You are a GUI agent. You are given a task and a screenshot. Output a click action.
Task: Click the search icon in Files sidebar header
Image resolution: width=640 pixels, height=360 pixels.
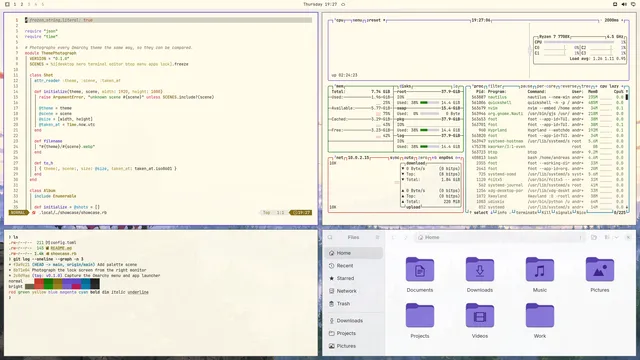[x=330, y=237]
